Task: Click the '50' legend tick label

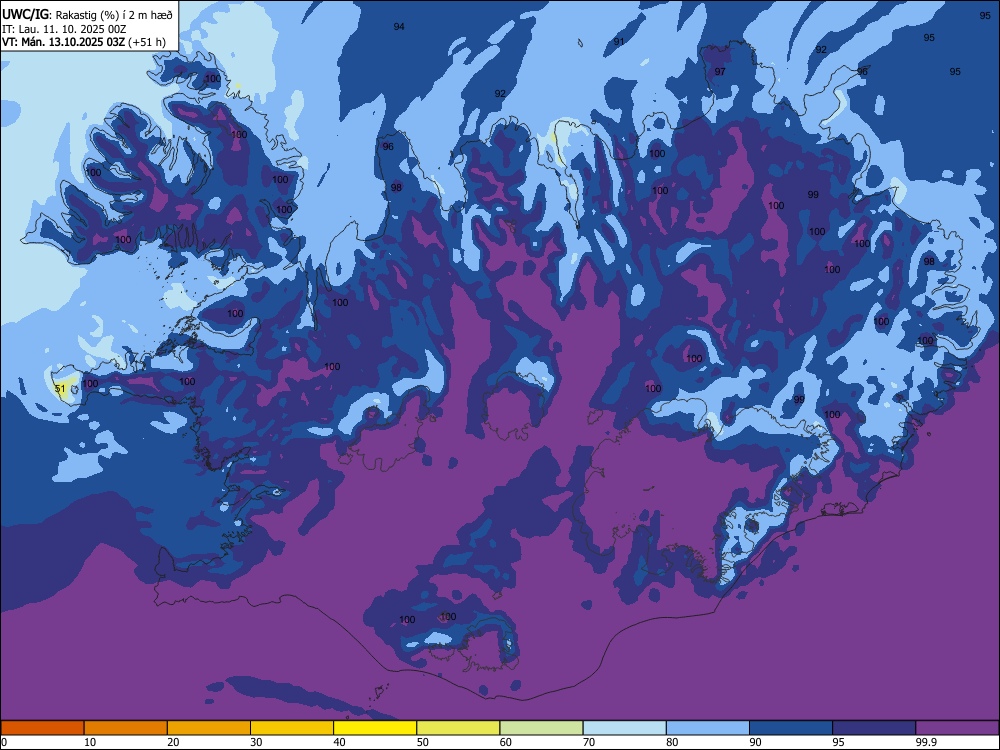Action: tap(422, 742)
